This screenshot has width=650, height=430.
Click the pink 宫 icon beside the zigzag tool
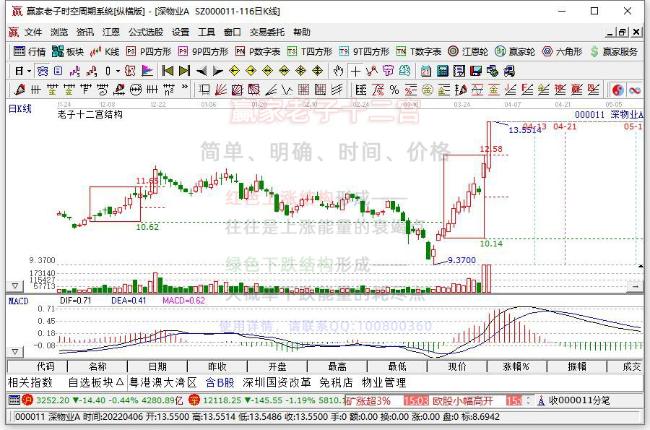click(x=388, y=71)
